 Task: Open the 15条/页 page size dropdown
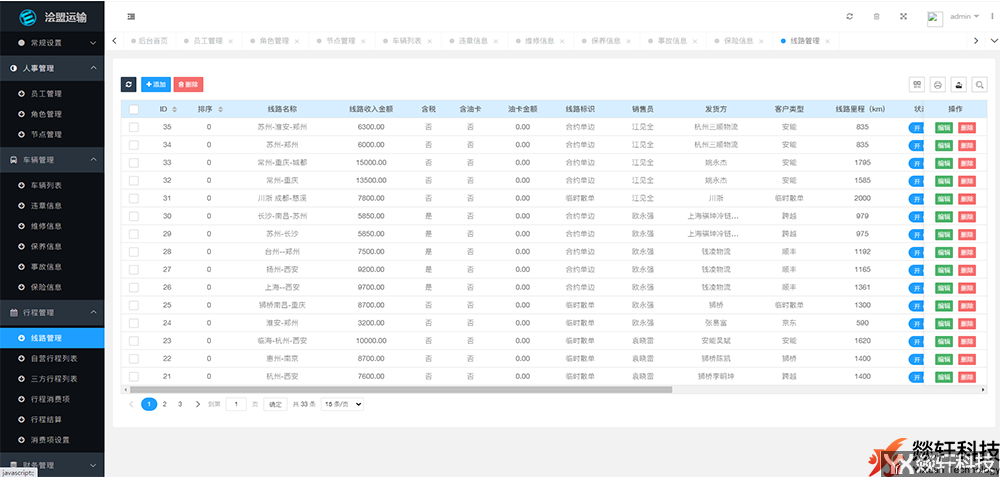(x=342, y=404)
